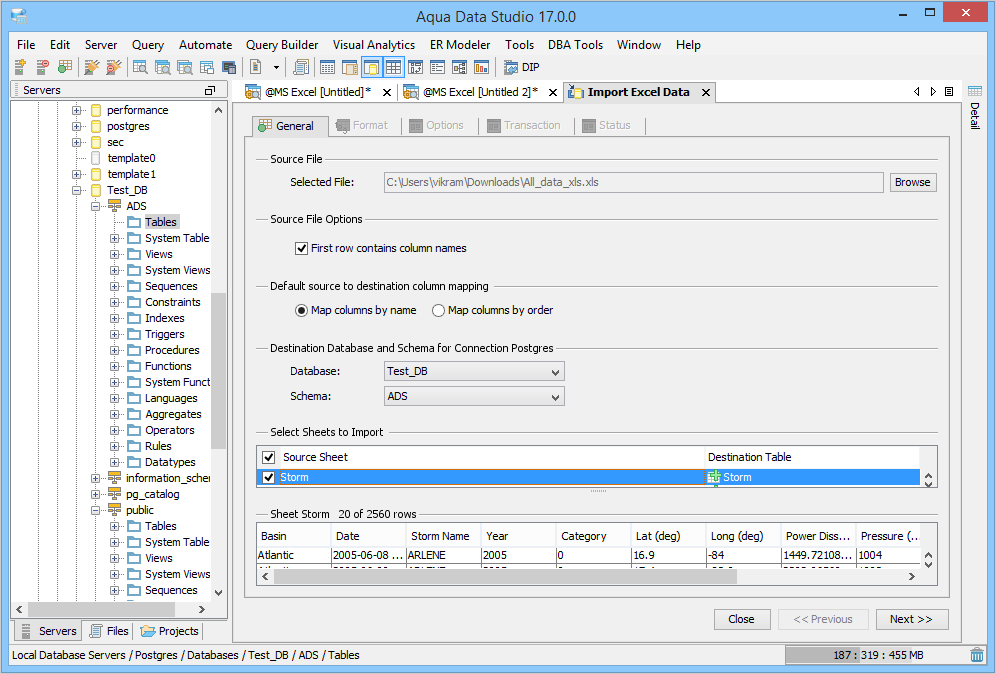Screen dimensions: 996x674
Task: Click the Disconnect plug icon with red mark
Action: 114,67
